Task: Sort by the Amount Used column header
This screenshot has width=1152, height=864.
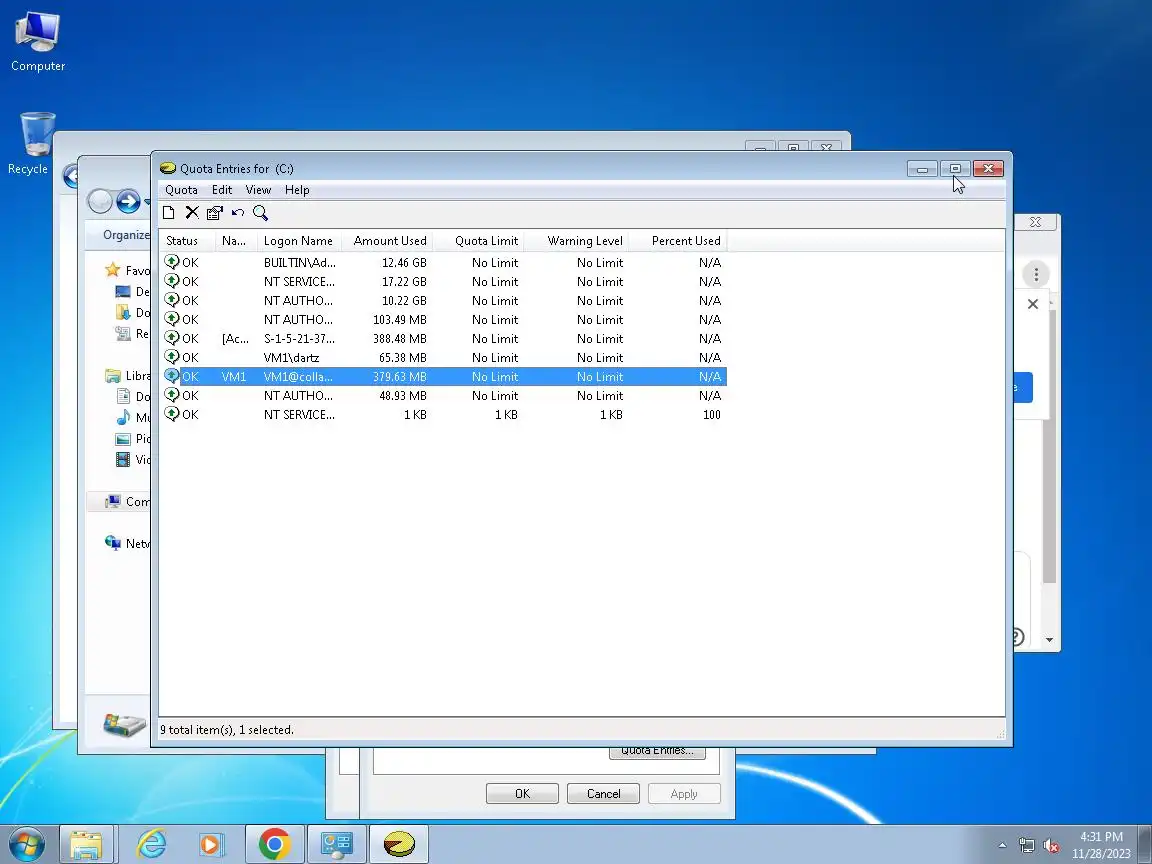Action: click(x=387, y=241)
